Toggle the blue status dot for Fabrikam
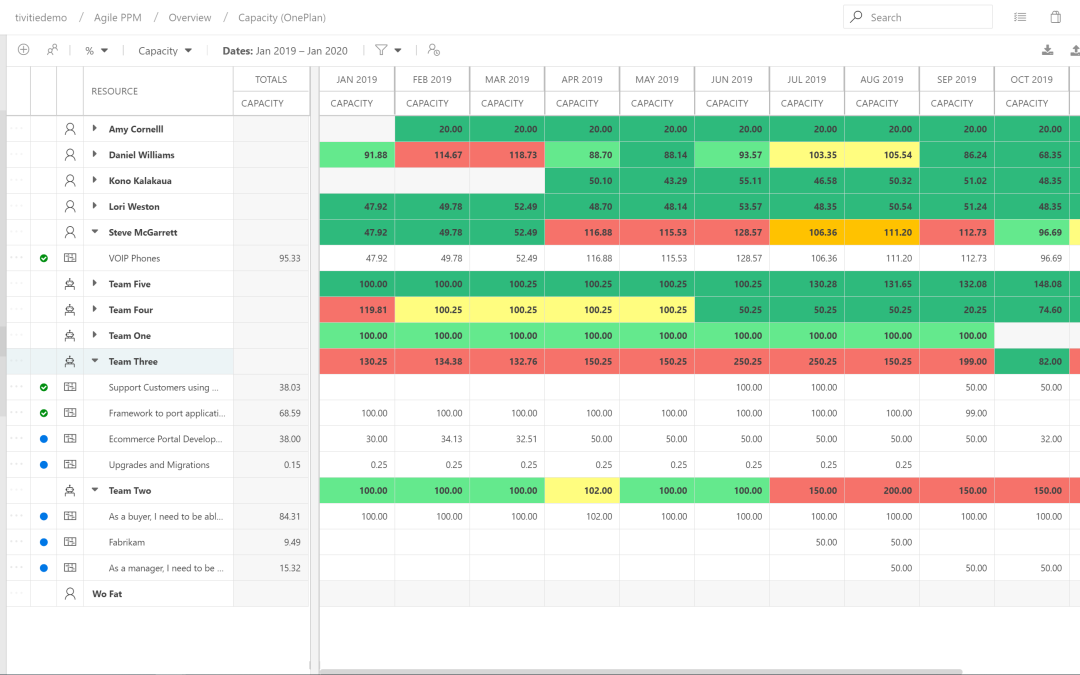This screenshot has height=675, width=1080. (42, 542)
